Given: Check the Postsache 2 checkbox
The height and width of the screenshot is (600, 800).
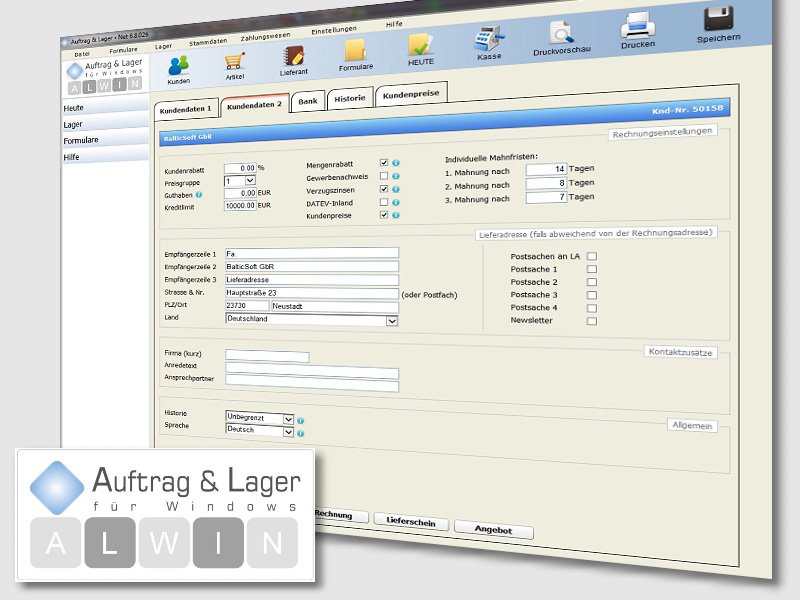Looking at the screenshot, I should pyautogui.click(x=592, y=282).
